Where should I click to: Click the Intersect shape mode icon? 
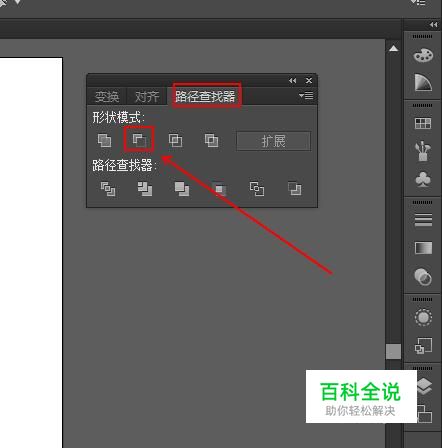(x=175, y=140)
